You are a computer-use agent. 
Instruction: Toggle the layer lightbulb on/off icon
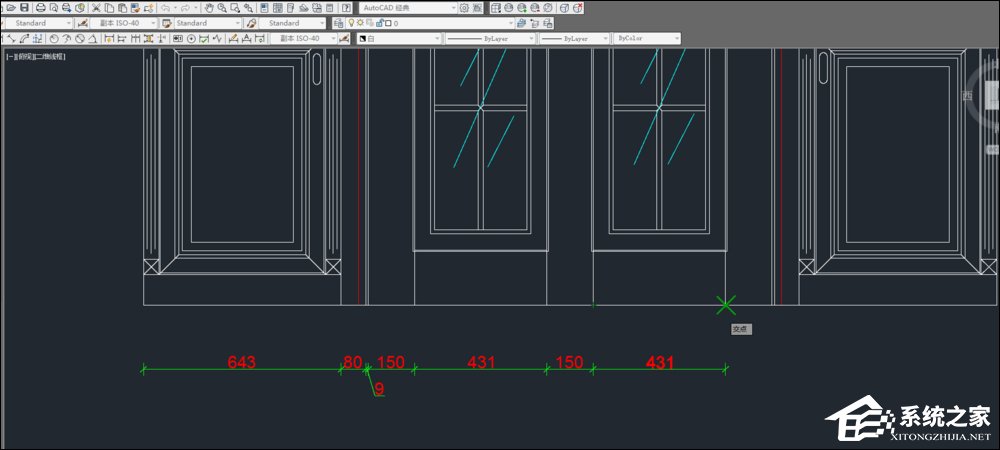pyautogui.click(x=351, y=22)
